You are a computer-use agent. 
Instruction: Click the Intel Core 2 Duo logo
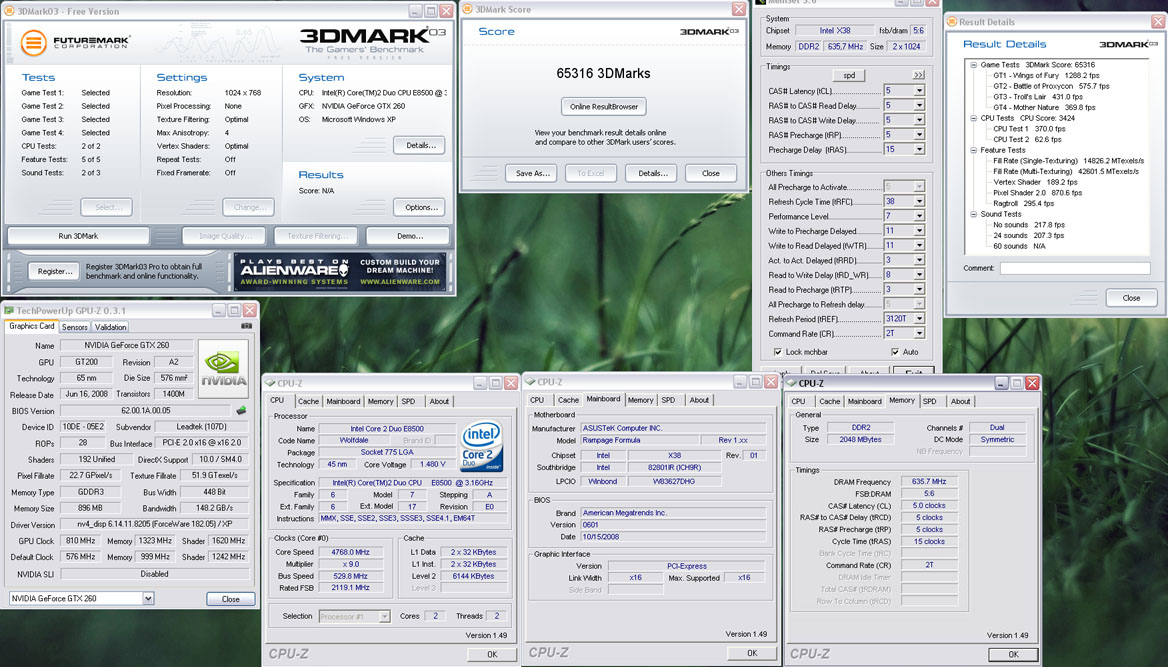(x=480, y=446)
